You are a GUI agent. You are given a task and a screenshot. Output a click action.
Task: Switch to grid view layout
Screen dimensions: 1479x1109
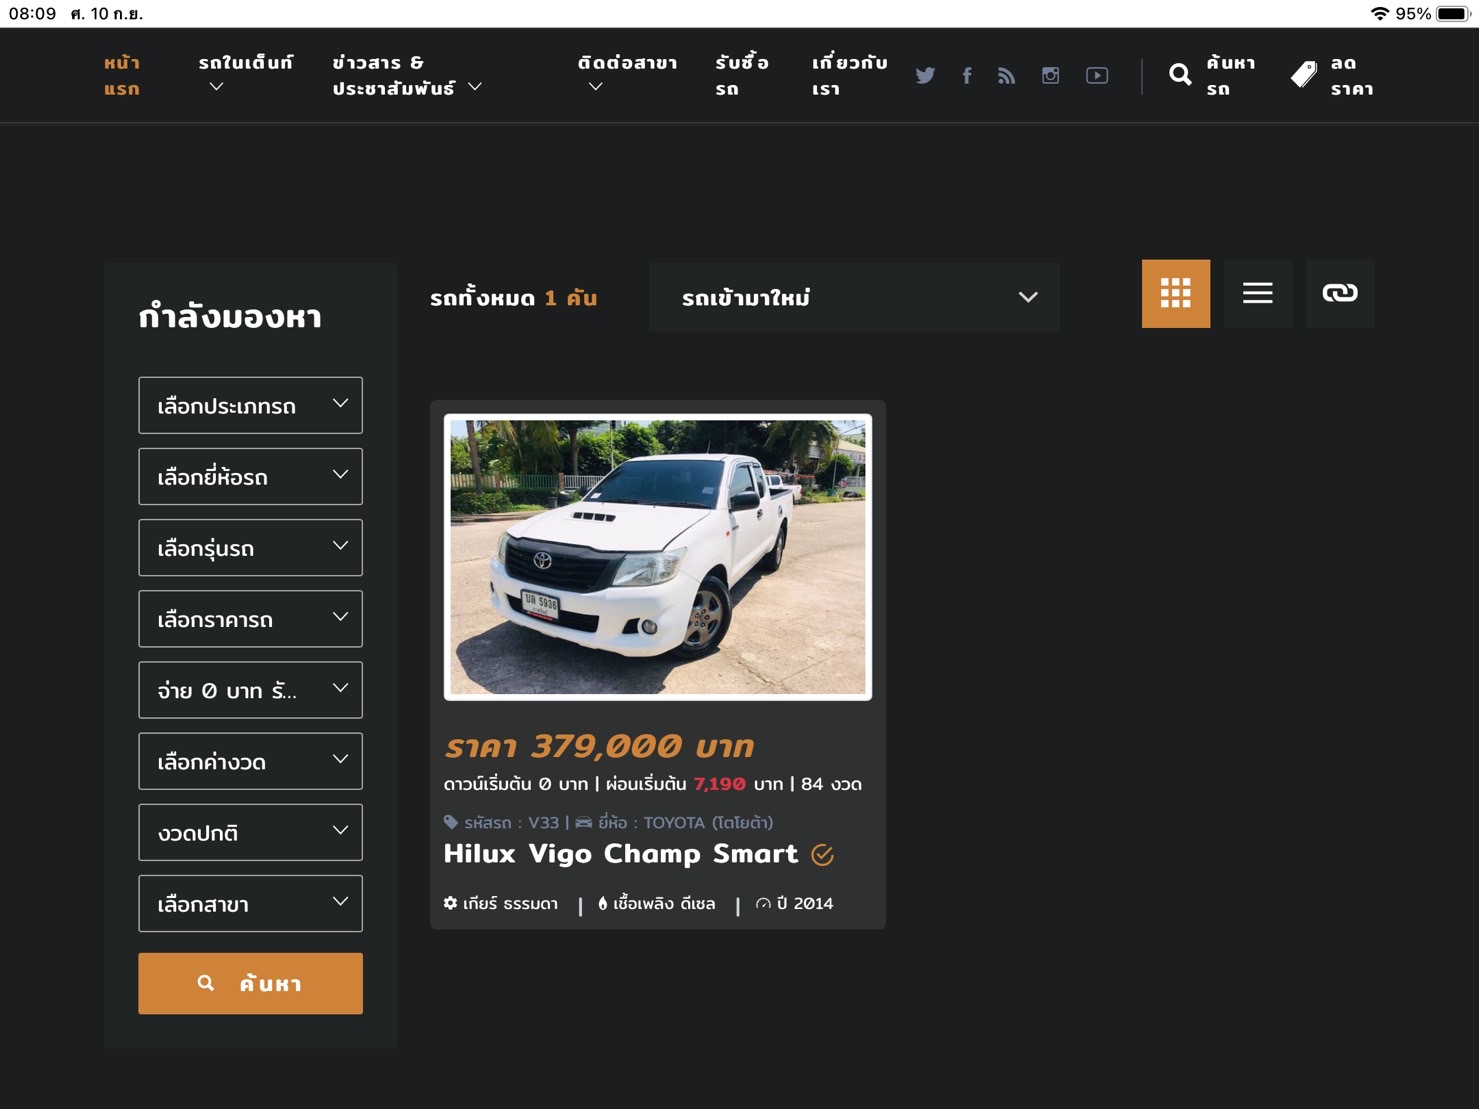[x=1176, y=294]
